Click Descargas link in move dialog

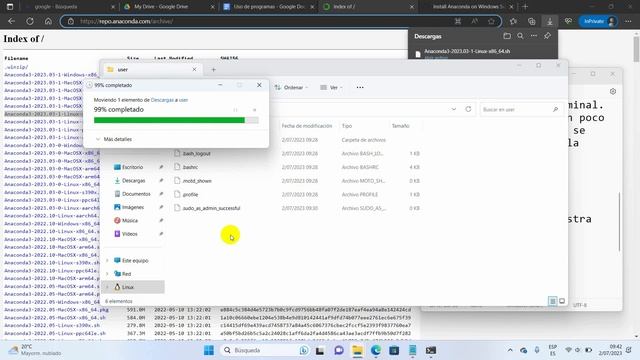click(x=162, y=100)
